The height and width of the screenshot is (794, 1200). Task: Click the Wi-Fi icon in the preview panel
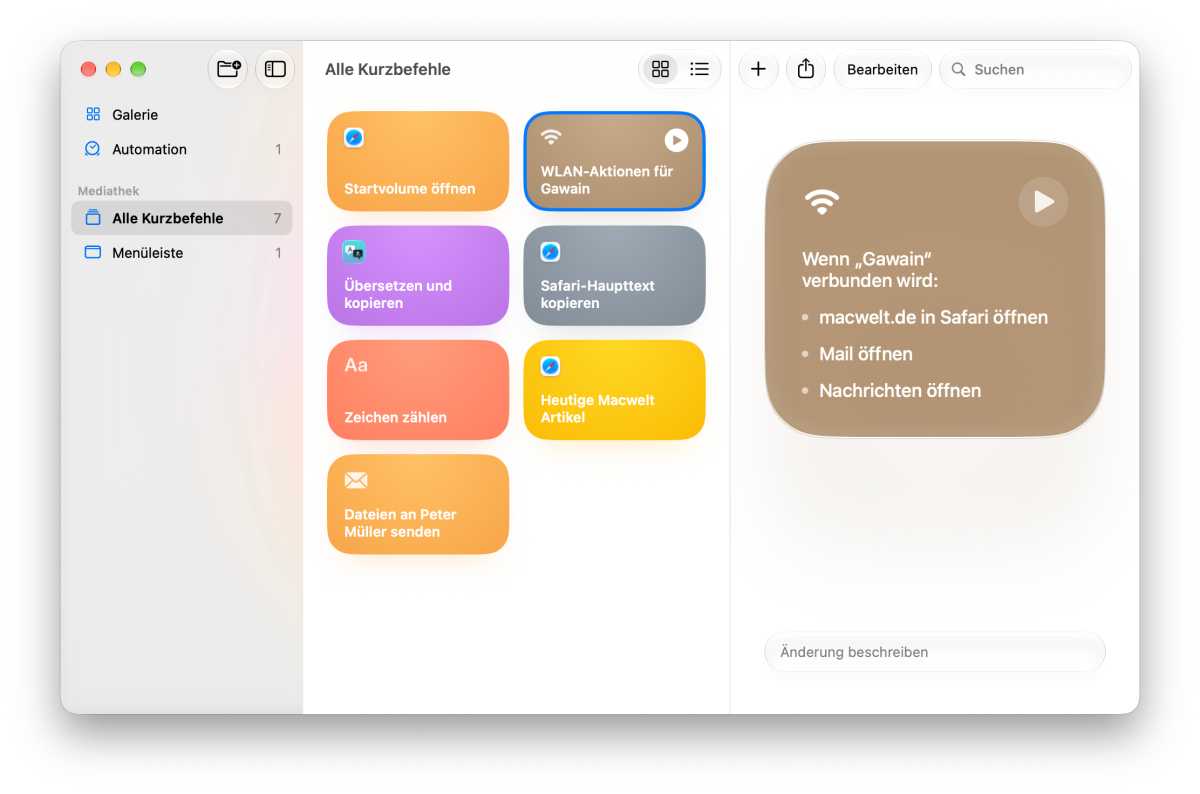(822, 202)
